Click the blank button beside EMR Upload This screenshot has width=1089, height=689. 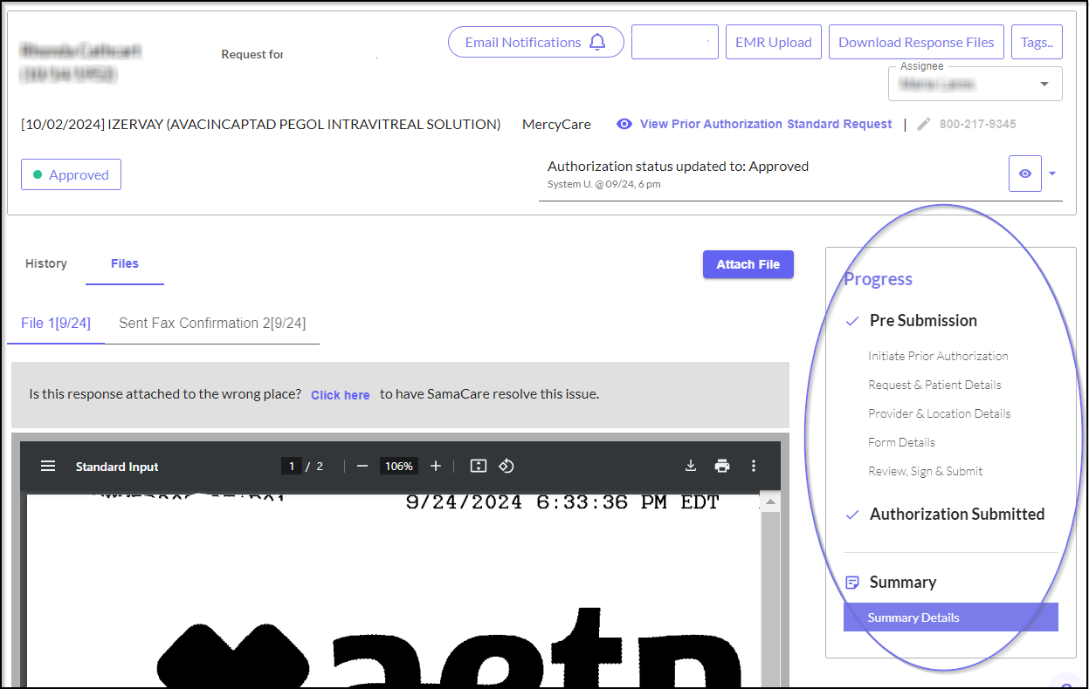pyautogui.click(x=674, y=42)
